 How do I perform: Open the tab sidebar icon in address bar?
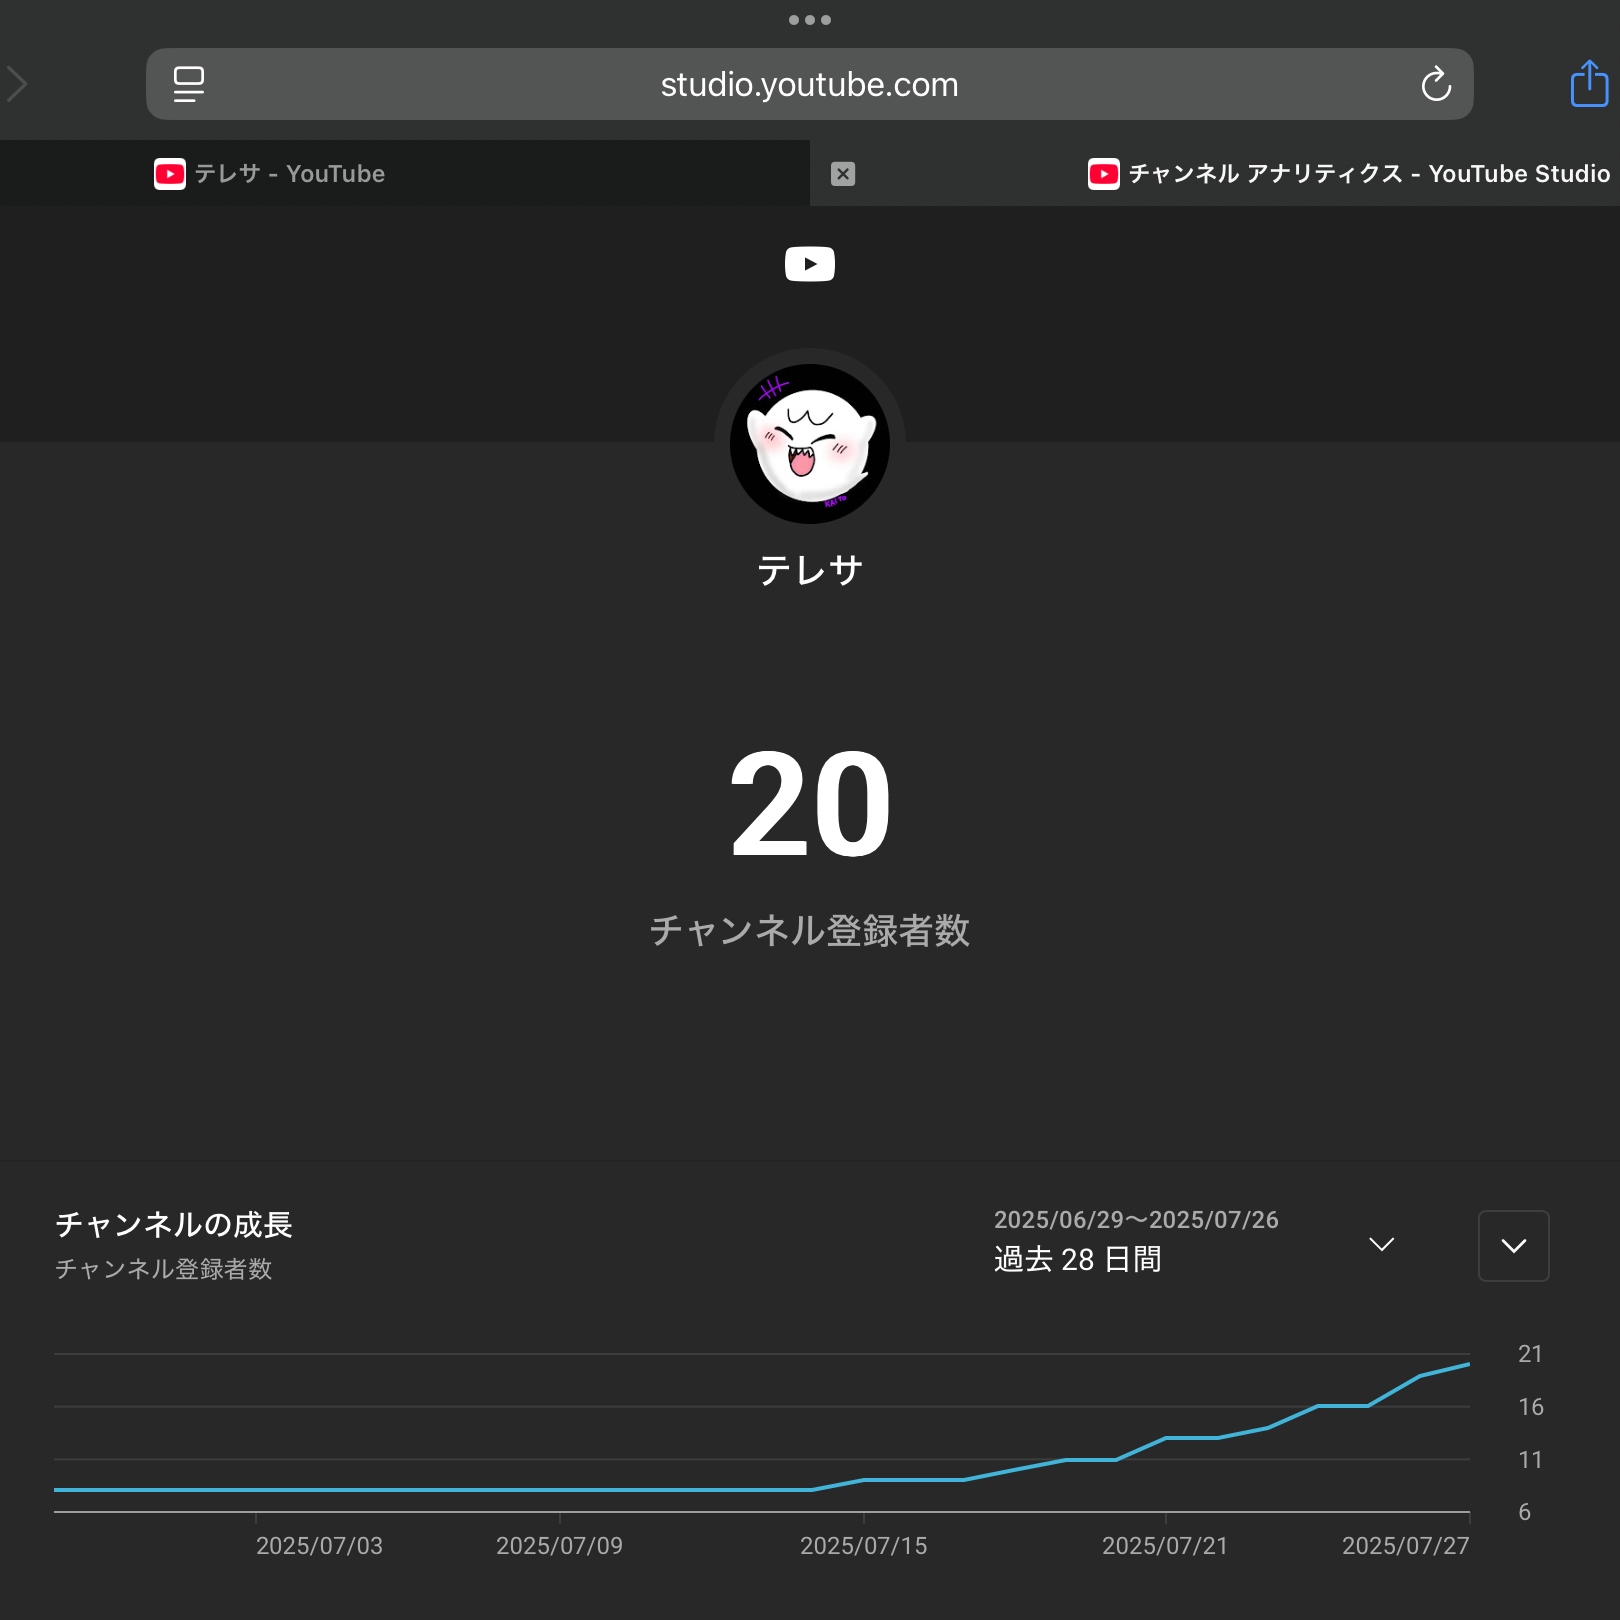tap(188, 84)
